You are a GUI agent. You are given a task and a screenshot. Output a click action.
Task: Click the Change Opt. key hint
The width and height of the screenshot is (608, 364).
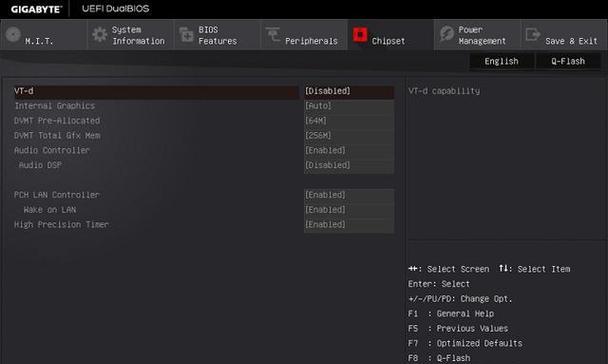coord(460,299)
